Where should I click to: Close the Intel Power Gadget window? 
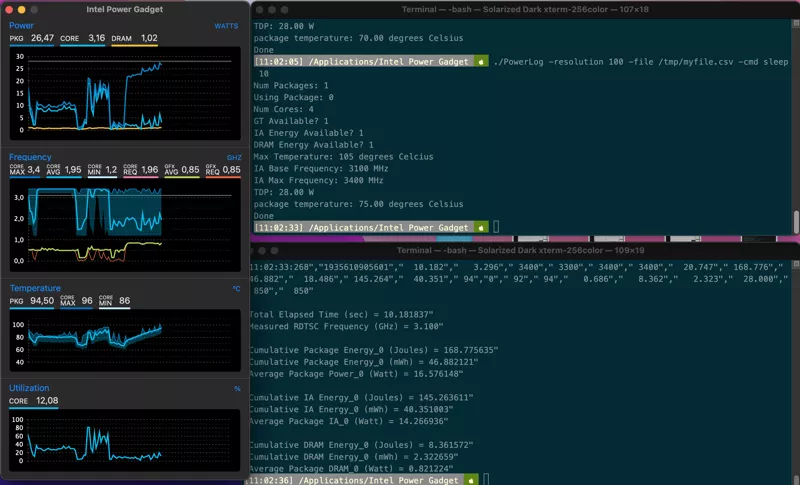pyautogui.click(x=9, y=10)
